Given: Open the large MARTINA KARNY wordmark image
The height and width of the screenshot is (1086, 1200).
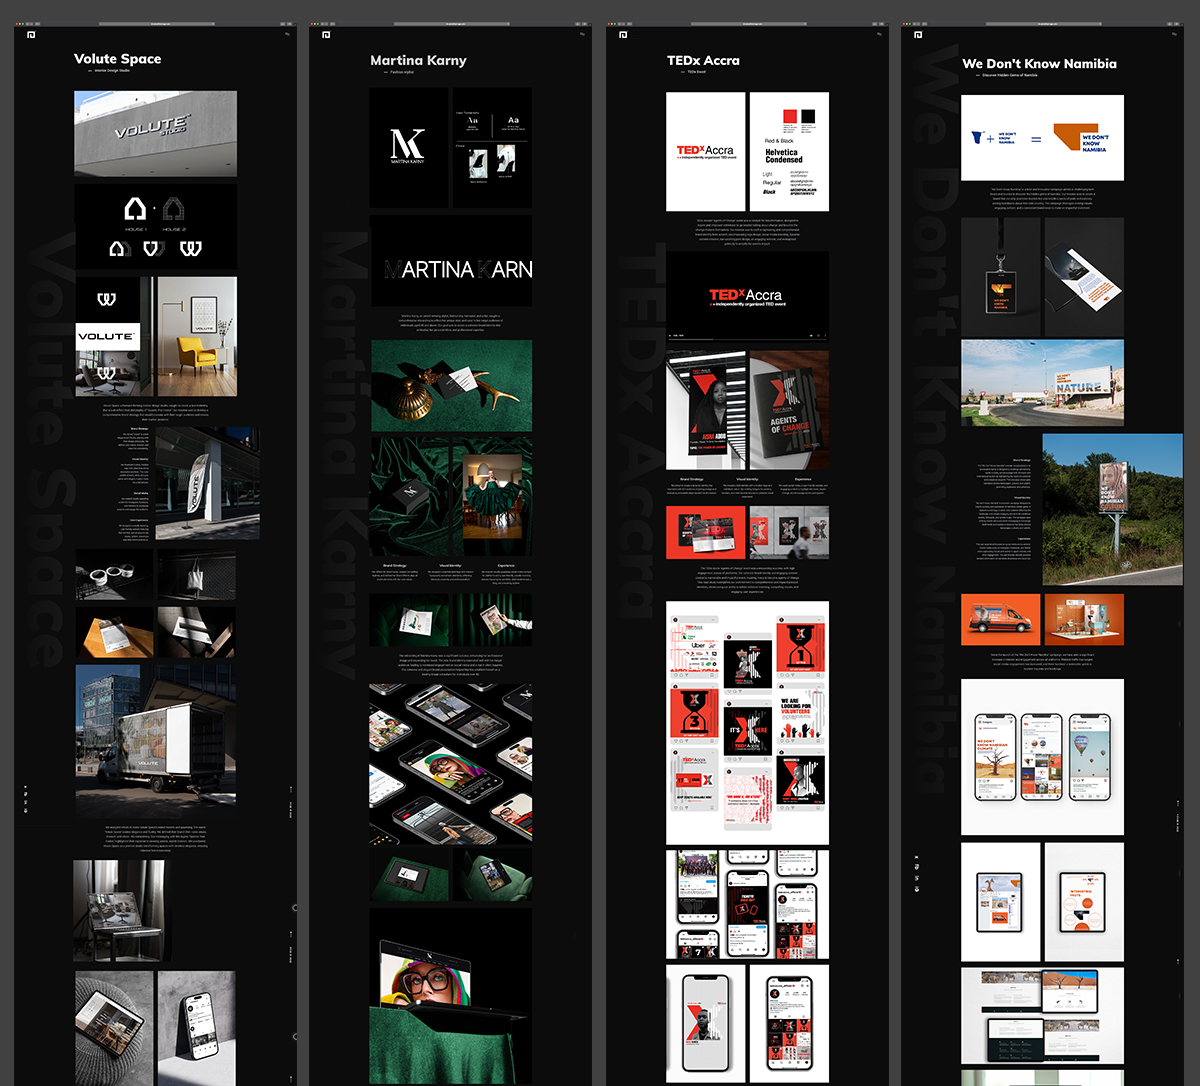Looking at the screenshot, I should coord(451,260).
